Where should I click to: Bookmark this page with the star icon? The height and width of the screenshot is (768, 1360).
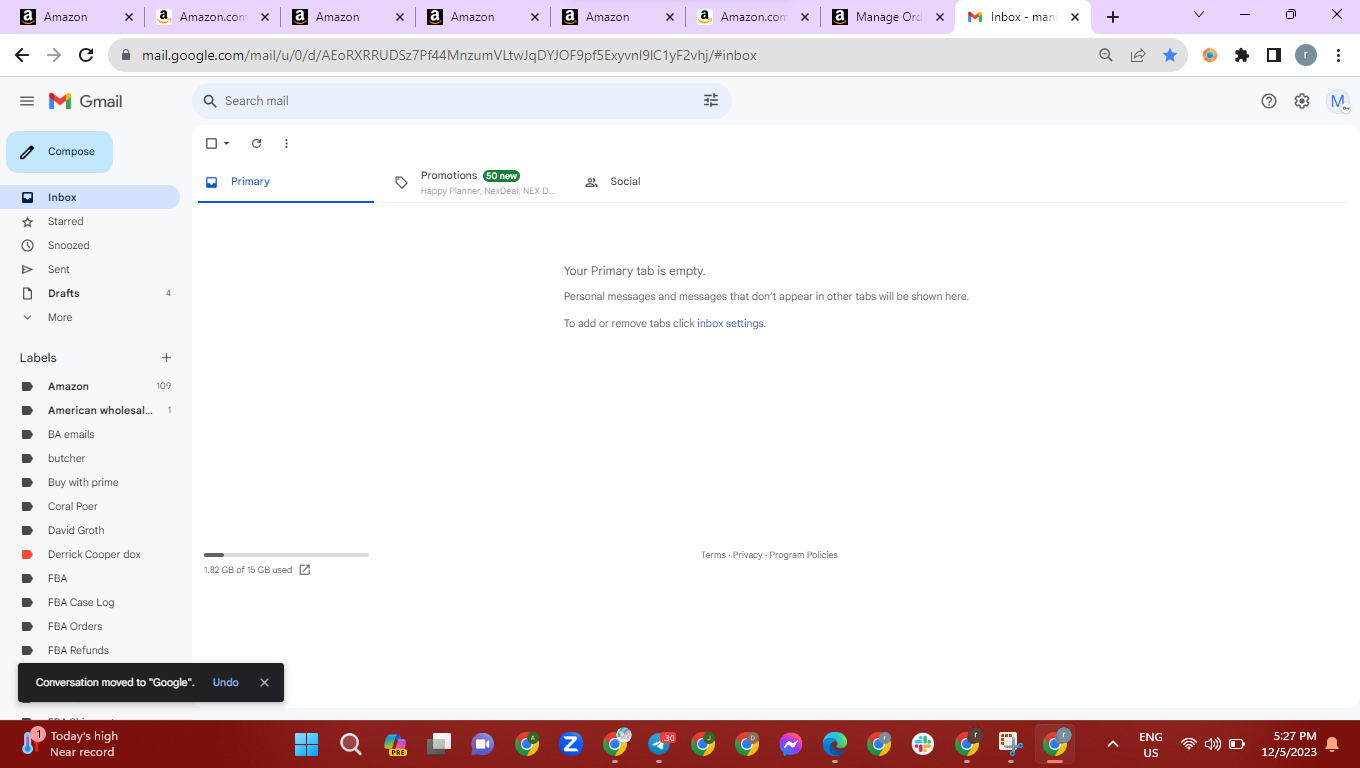[x=1170, y=56]
